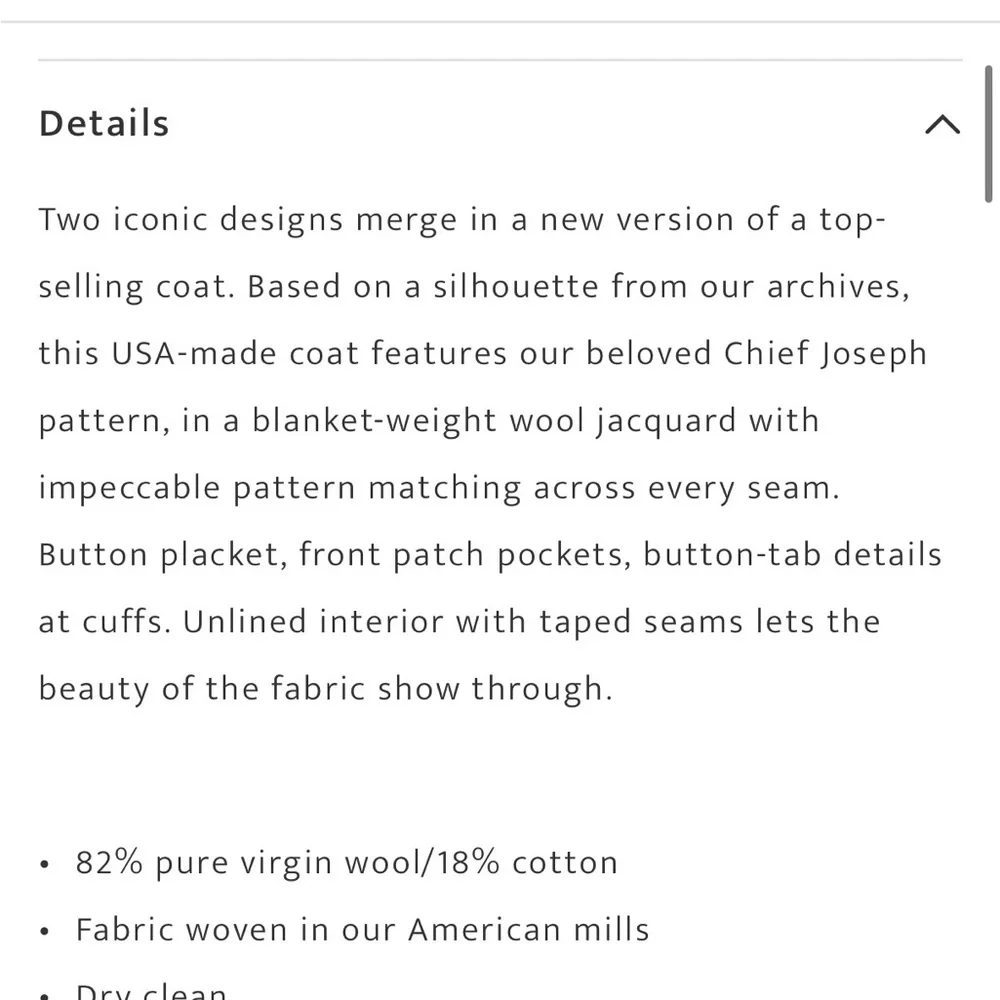Click the phrase Two iconic designs
Image resolution: width=1000 pixels, height=1000 pixels.
190,220
